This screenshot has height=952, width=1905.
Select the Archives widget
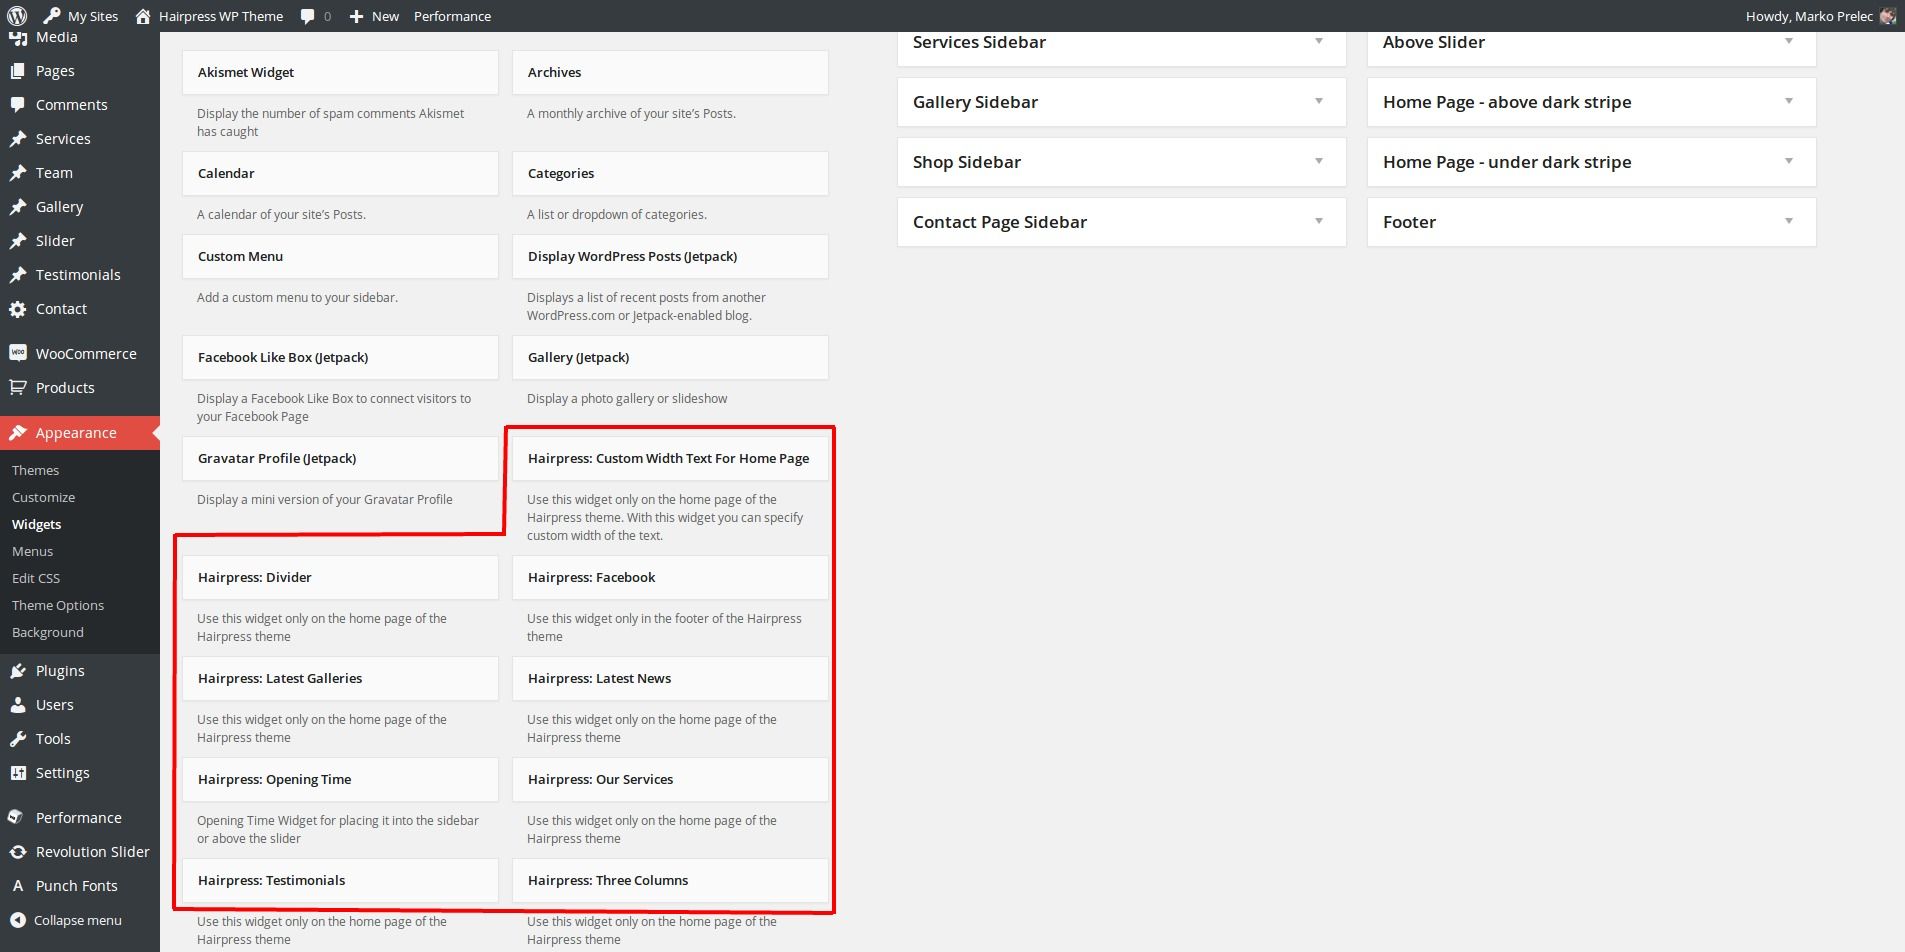pyautogui.click(x=670, y=73)
